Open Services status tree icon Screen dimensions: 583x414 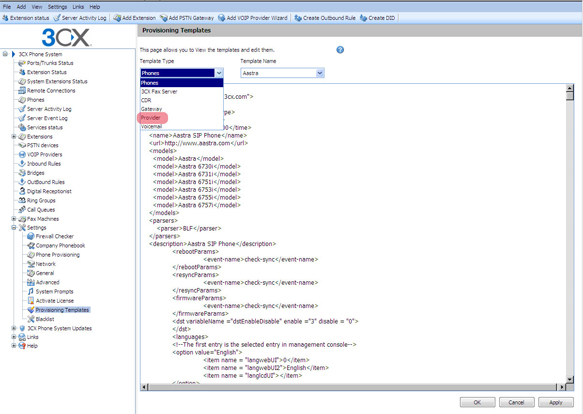[x=22, y=127]
